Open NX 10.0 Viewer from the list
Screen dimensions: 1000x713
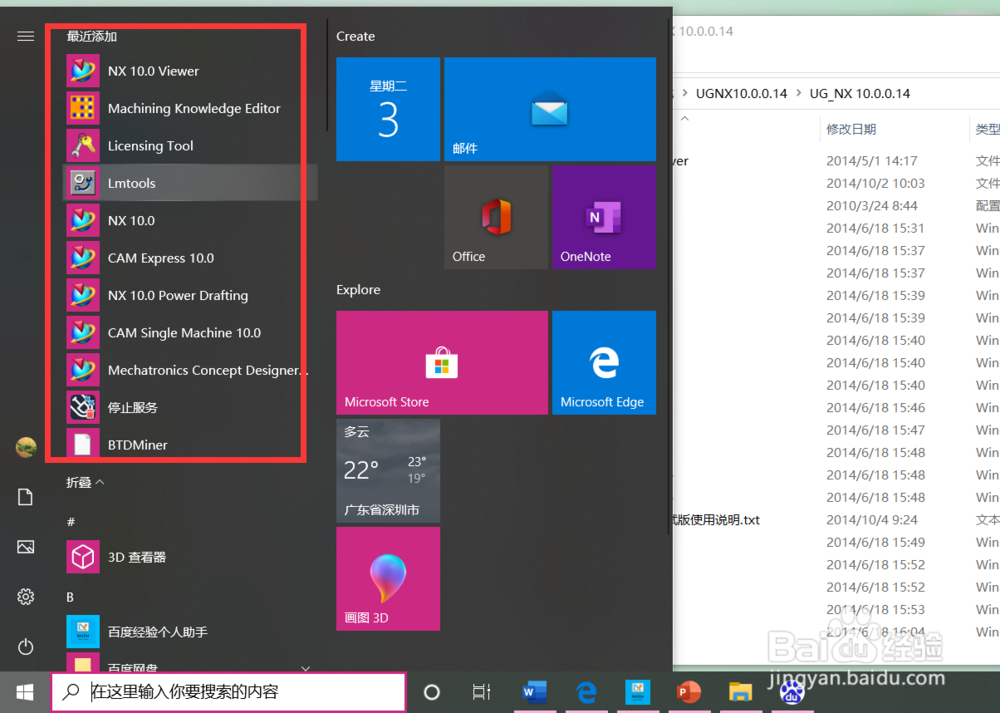tap(190, 71)
